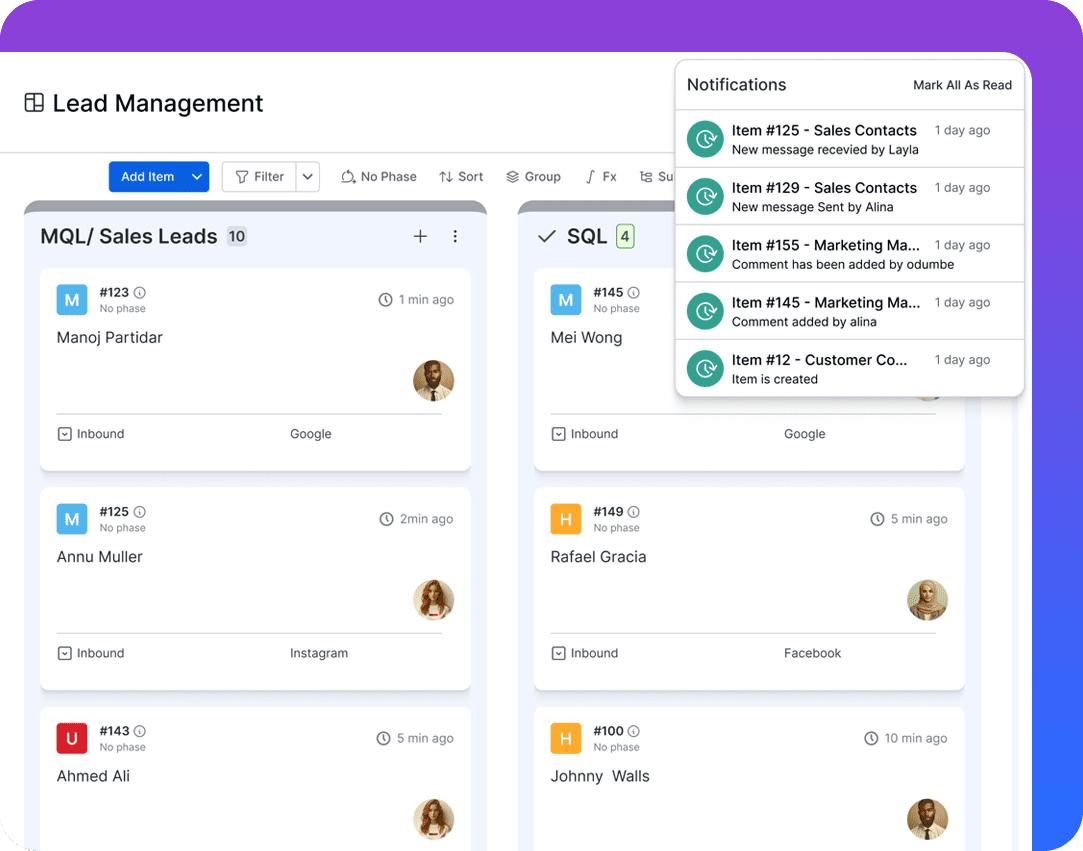
Task: Click the assignee photo on the Ahmed Ali card
Action: click(x=434, y=819)
